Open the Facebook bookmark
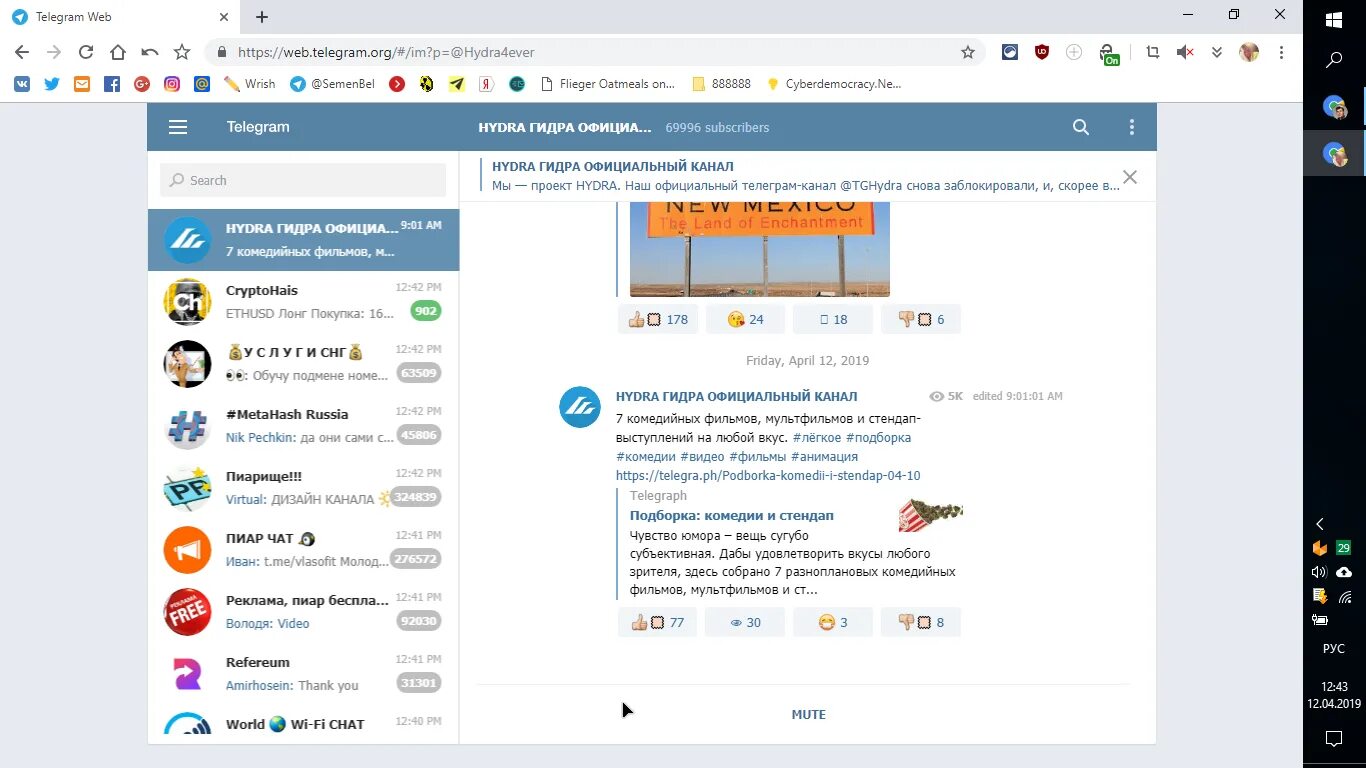 click(112, 84)
